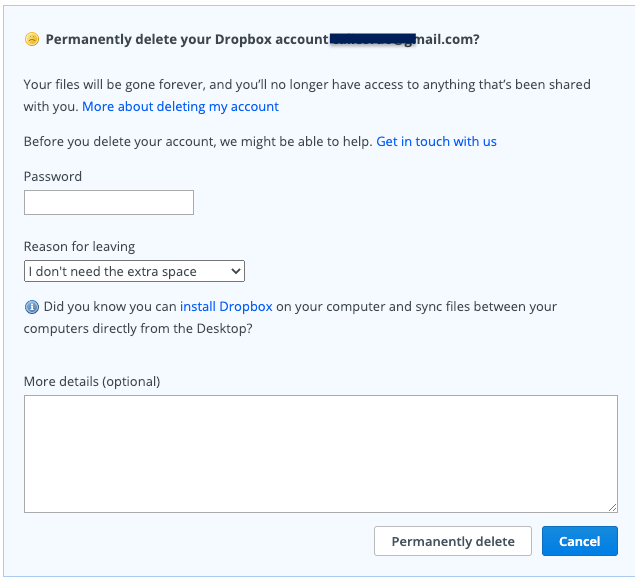
Task: Click the Permanently delete button
Action: (453, 541)
